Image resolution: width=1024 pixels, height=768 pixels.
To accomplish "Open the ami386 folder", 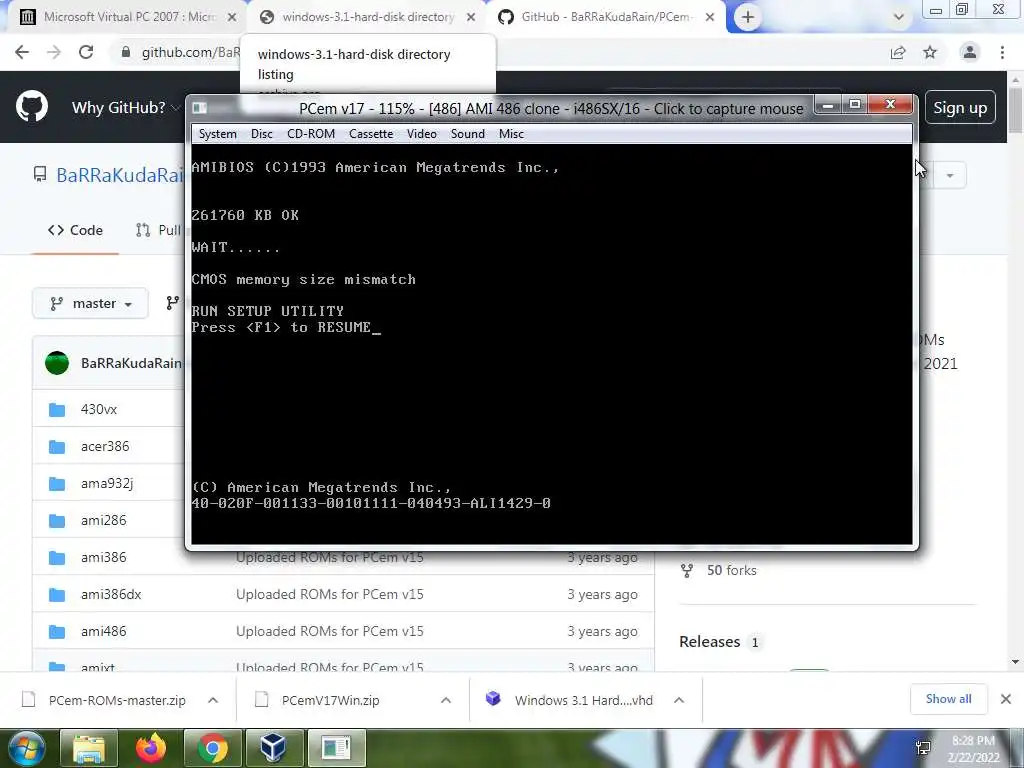I will [103, 558].
